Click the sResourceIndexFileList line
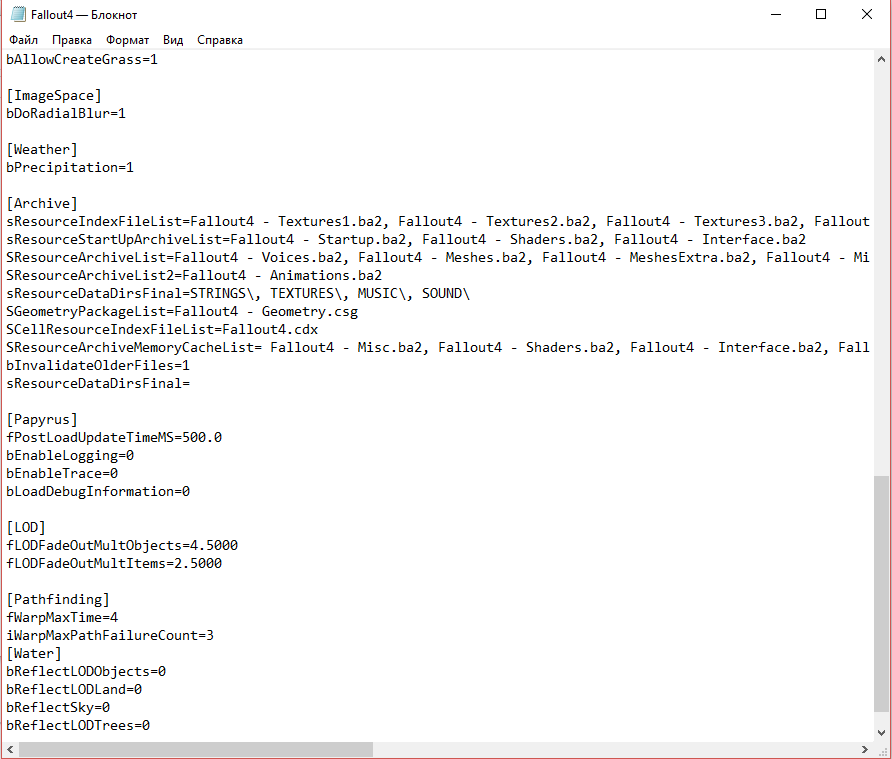 (437, 222)
